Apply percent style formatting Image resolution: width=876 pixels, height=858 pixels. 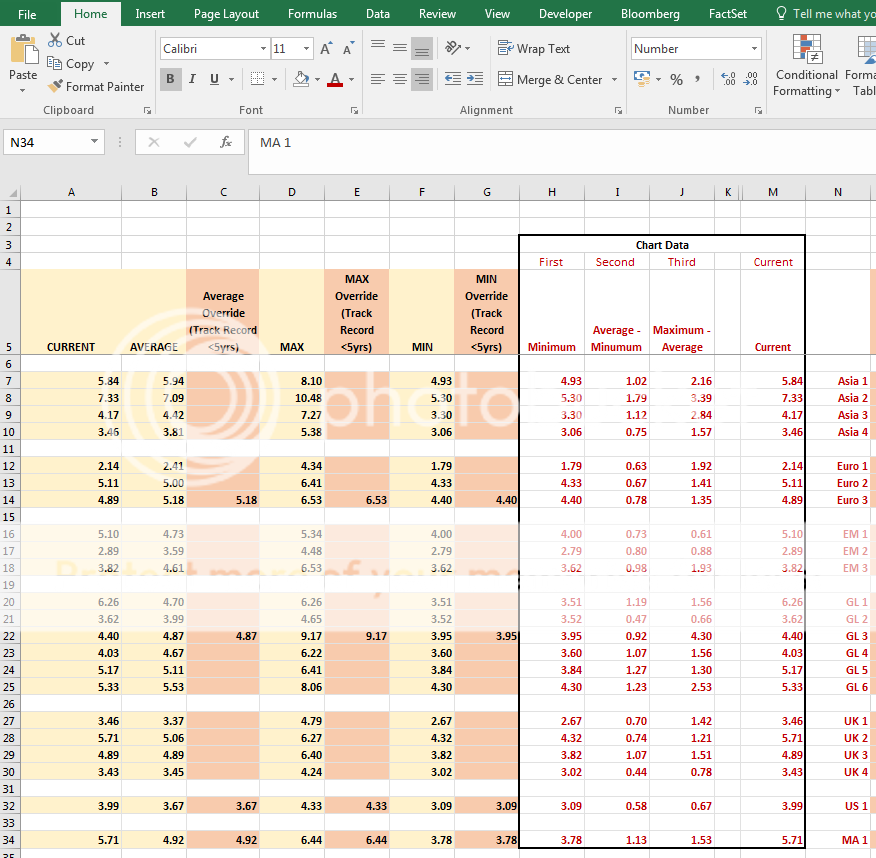(679, 79)
